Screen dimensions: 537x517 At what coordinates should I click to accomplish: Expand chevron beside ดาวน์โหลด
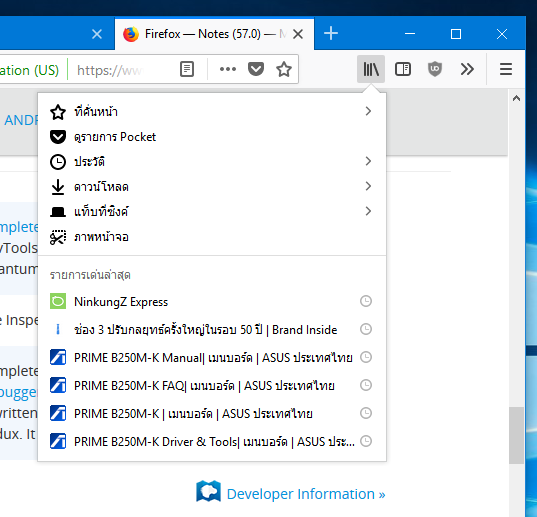pos(368,186)
